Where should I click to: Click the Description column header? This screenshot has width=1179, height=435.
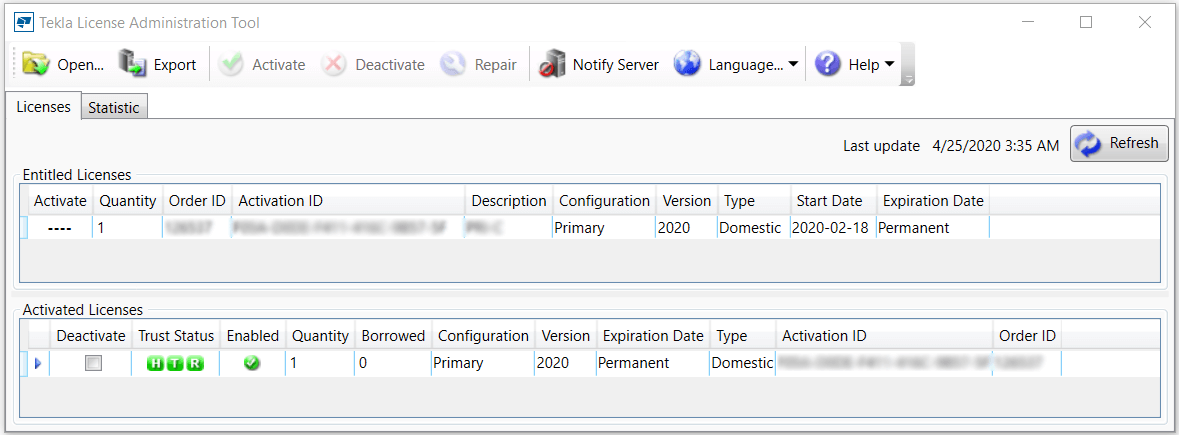click(x=509, y=201)
